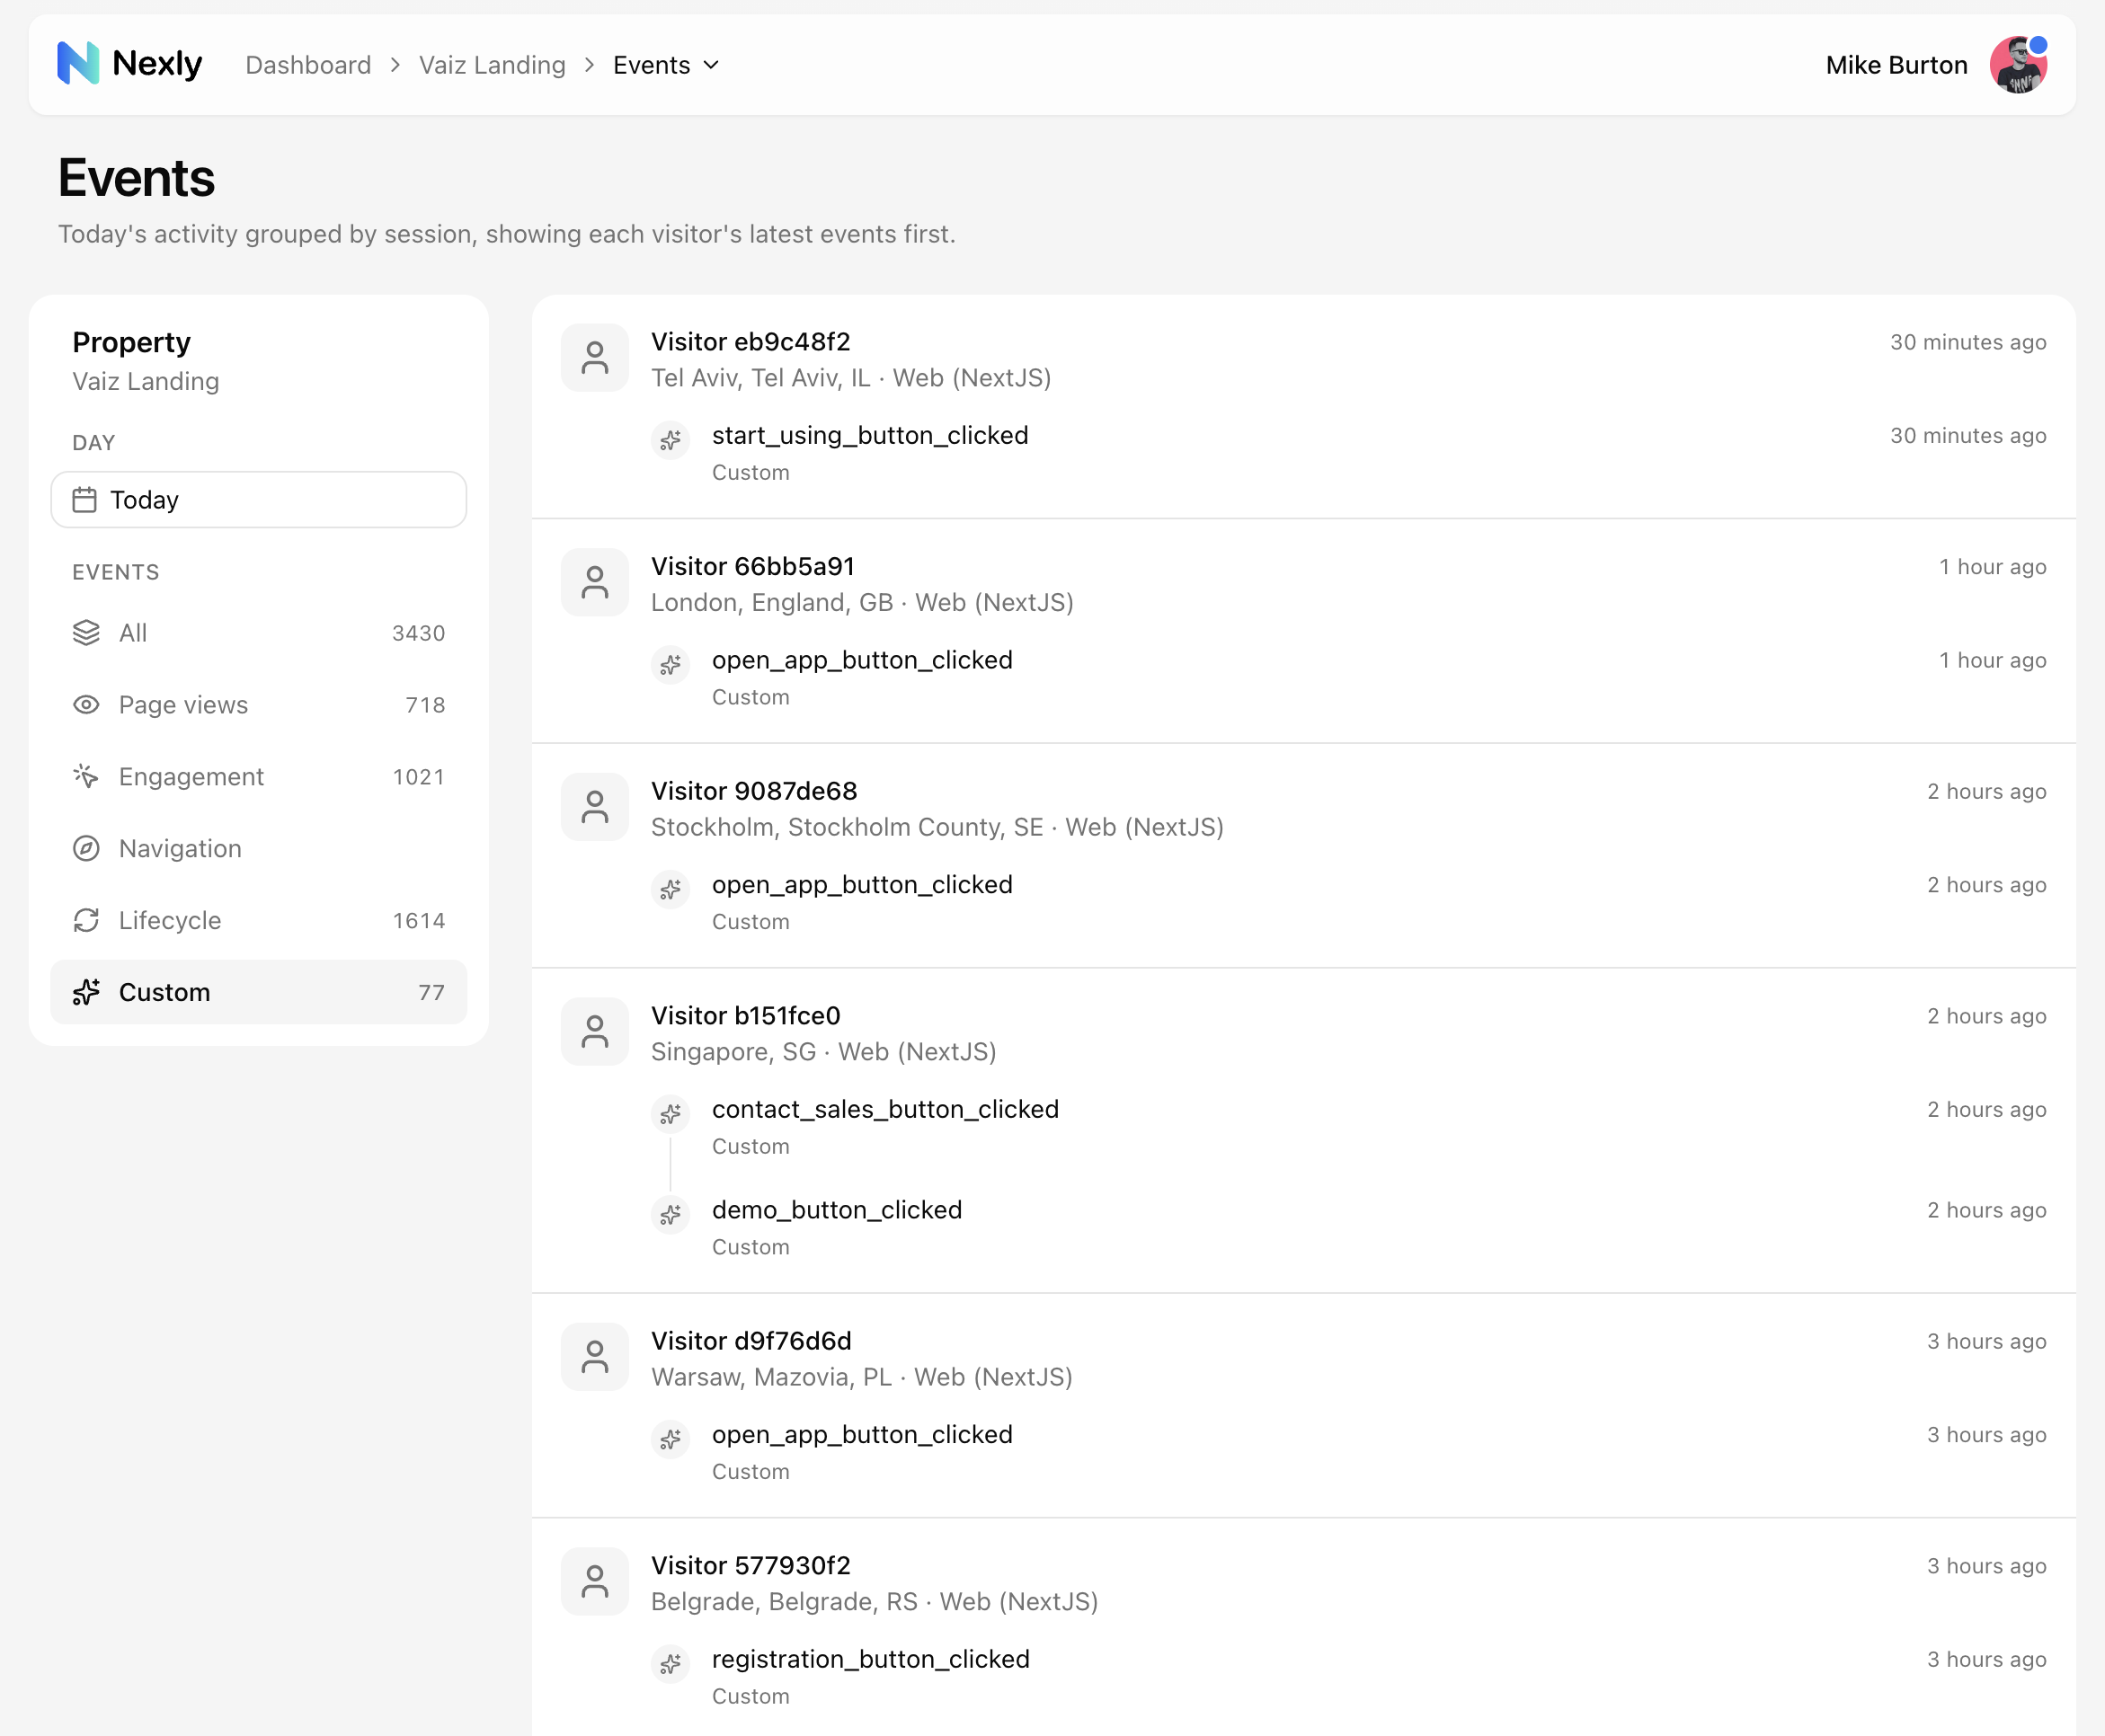Click the sparkle icon beside registration_button_clicked
Image resolution: width=2105 pixels, height=1736 pixels.
[671, 1664]
